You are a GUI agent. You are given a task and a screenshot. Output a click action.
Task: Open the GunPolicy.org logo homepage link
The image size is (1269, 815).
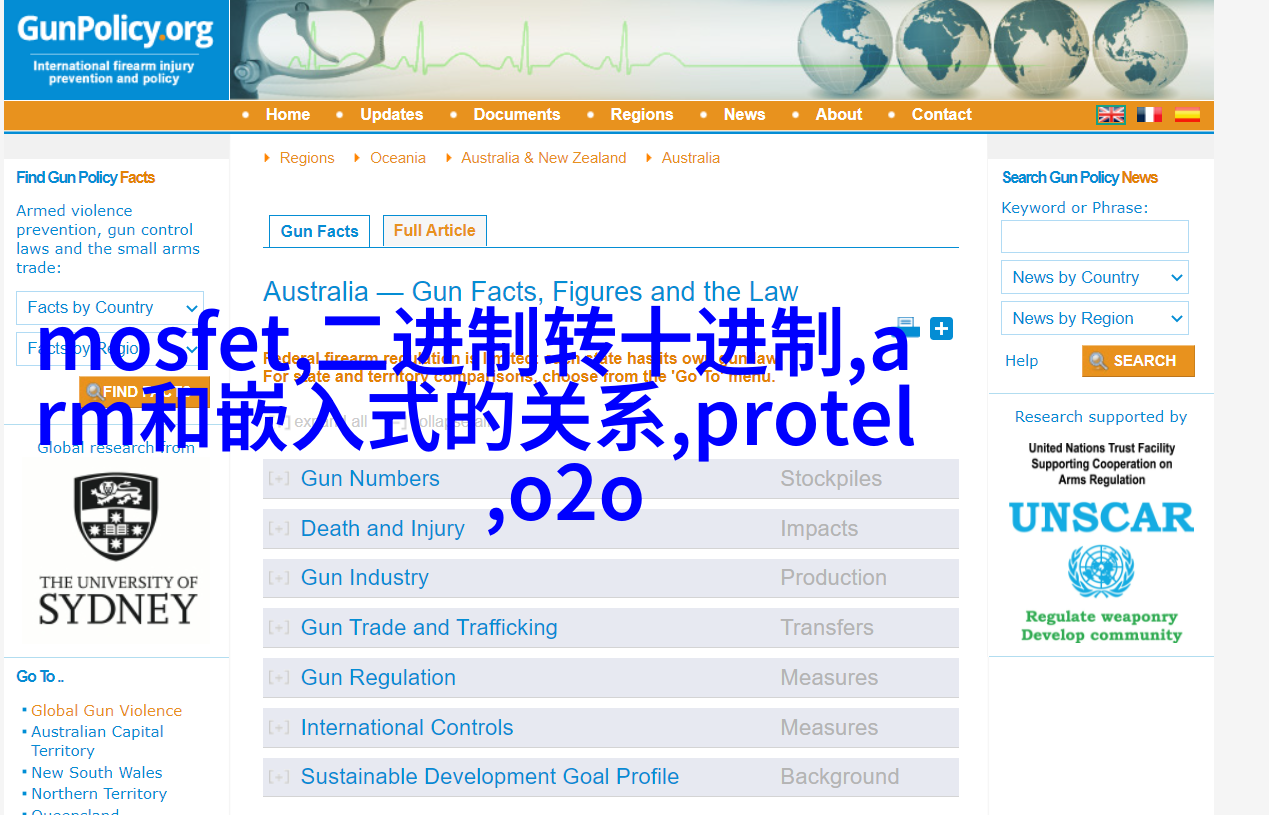pyautogui.click(x=116, y=50)
